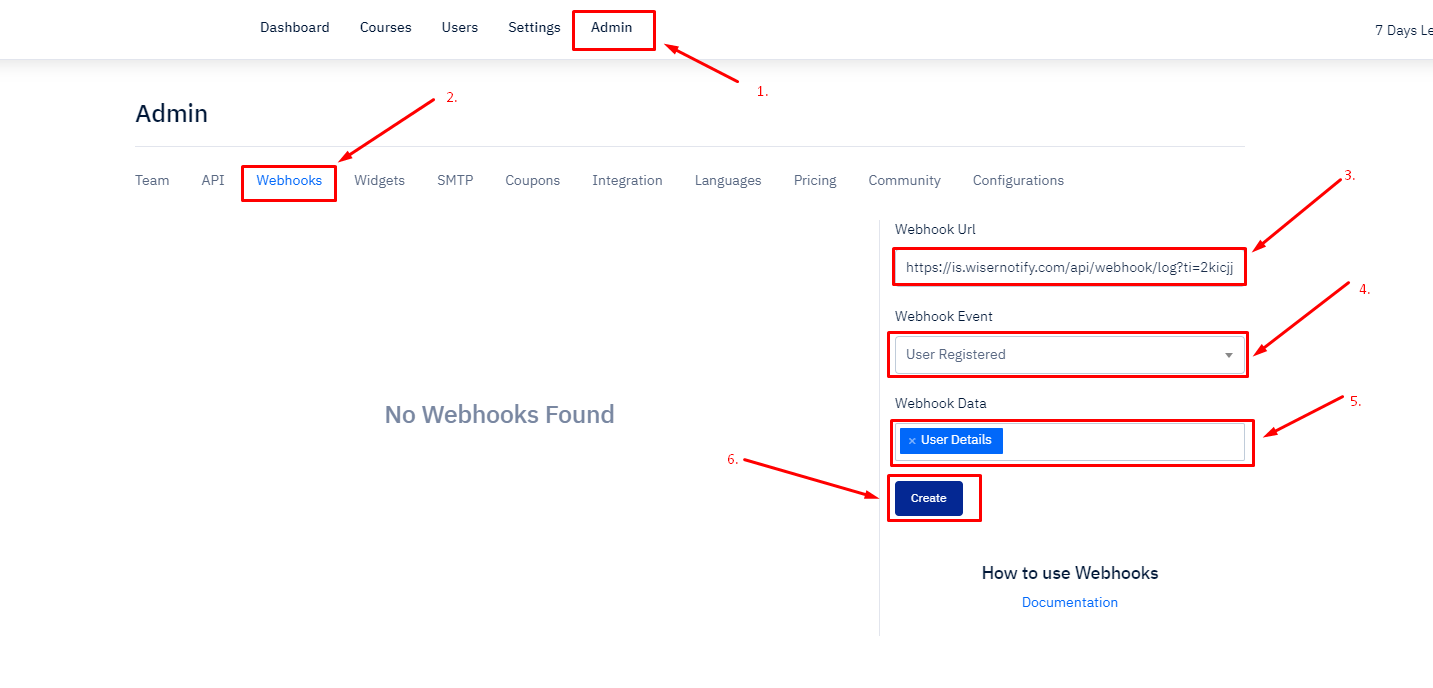
Task: Open the Pricing tab
Action: 815,181
